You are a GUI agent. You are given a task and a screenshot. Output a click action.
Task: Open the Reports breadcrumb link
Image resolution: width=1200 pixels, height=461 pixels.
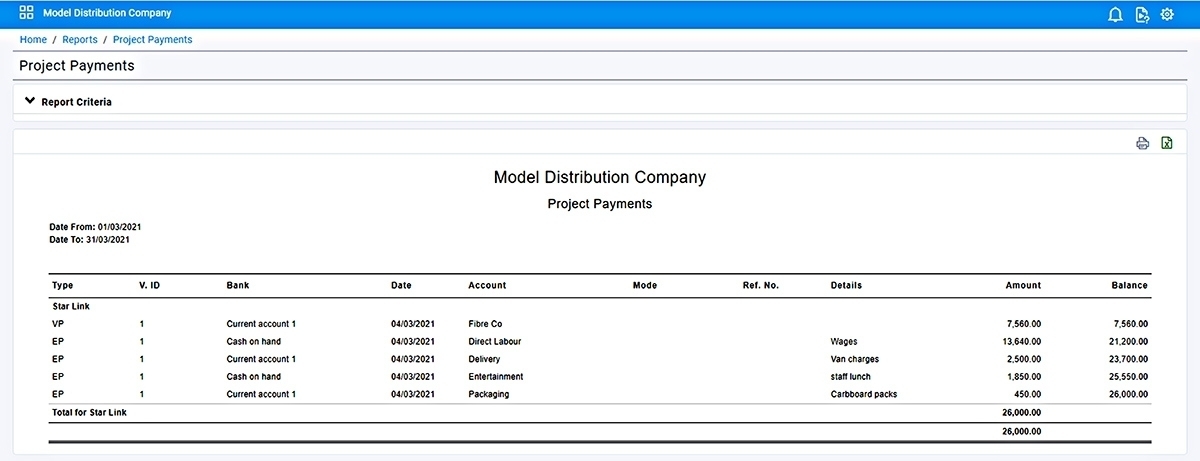80,40
